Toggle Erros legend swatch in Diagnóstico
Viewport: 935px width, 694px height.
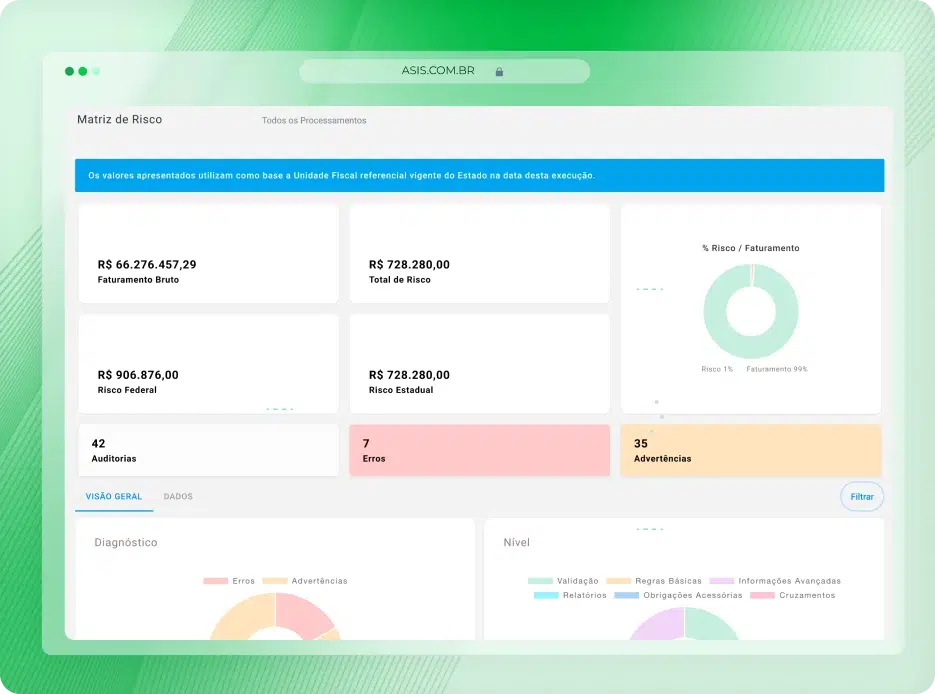[215, 581]
